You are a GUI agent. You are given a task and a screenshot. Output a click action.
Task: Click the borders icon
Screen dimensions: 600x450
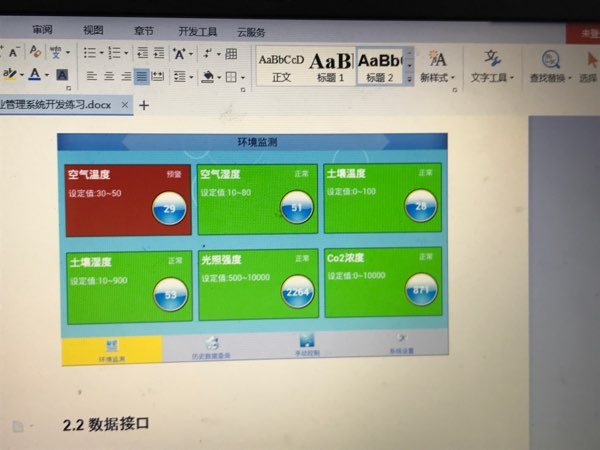(x=231, y=77)
